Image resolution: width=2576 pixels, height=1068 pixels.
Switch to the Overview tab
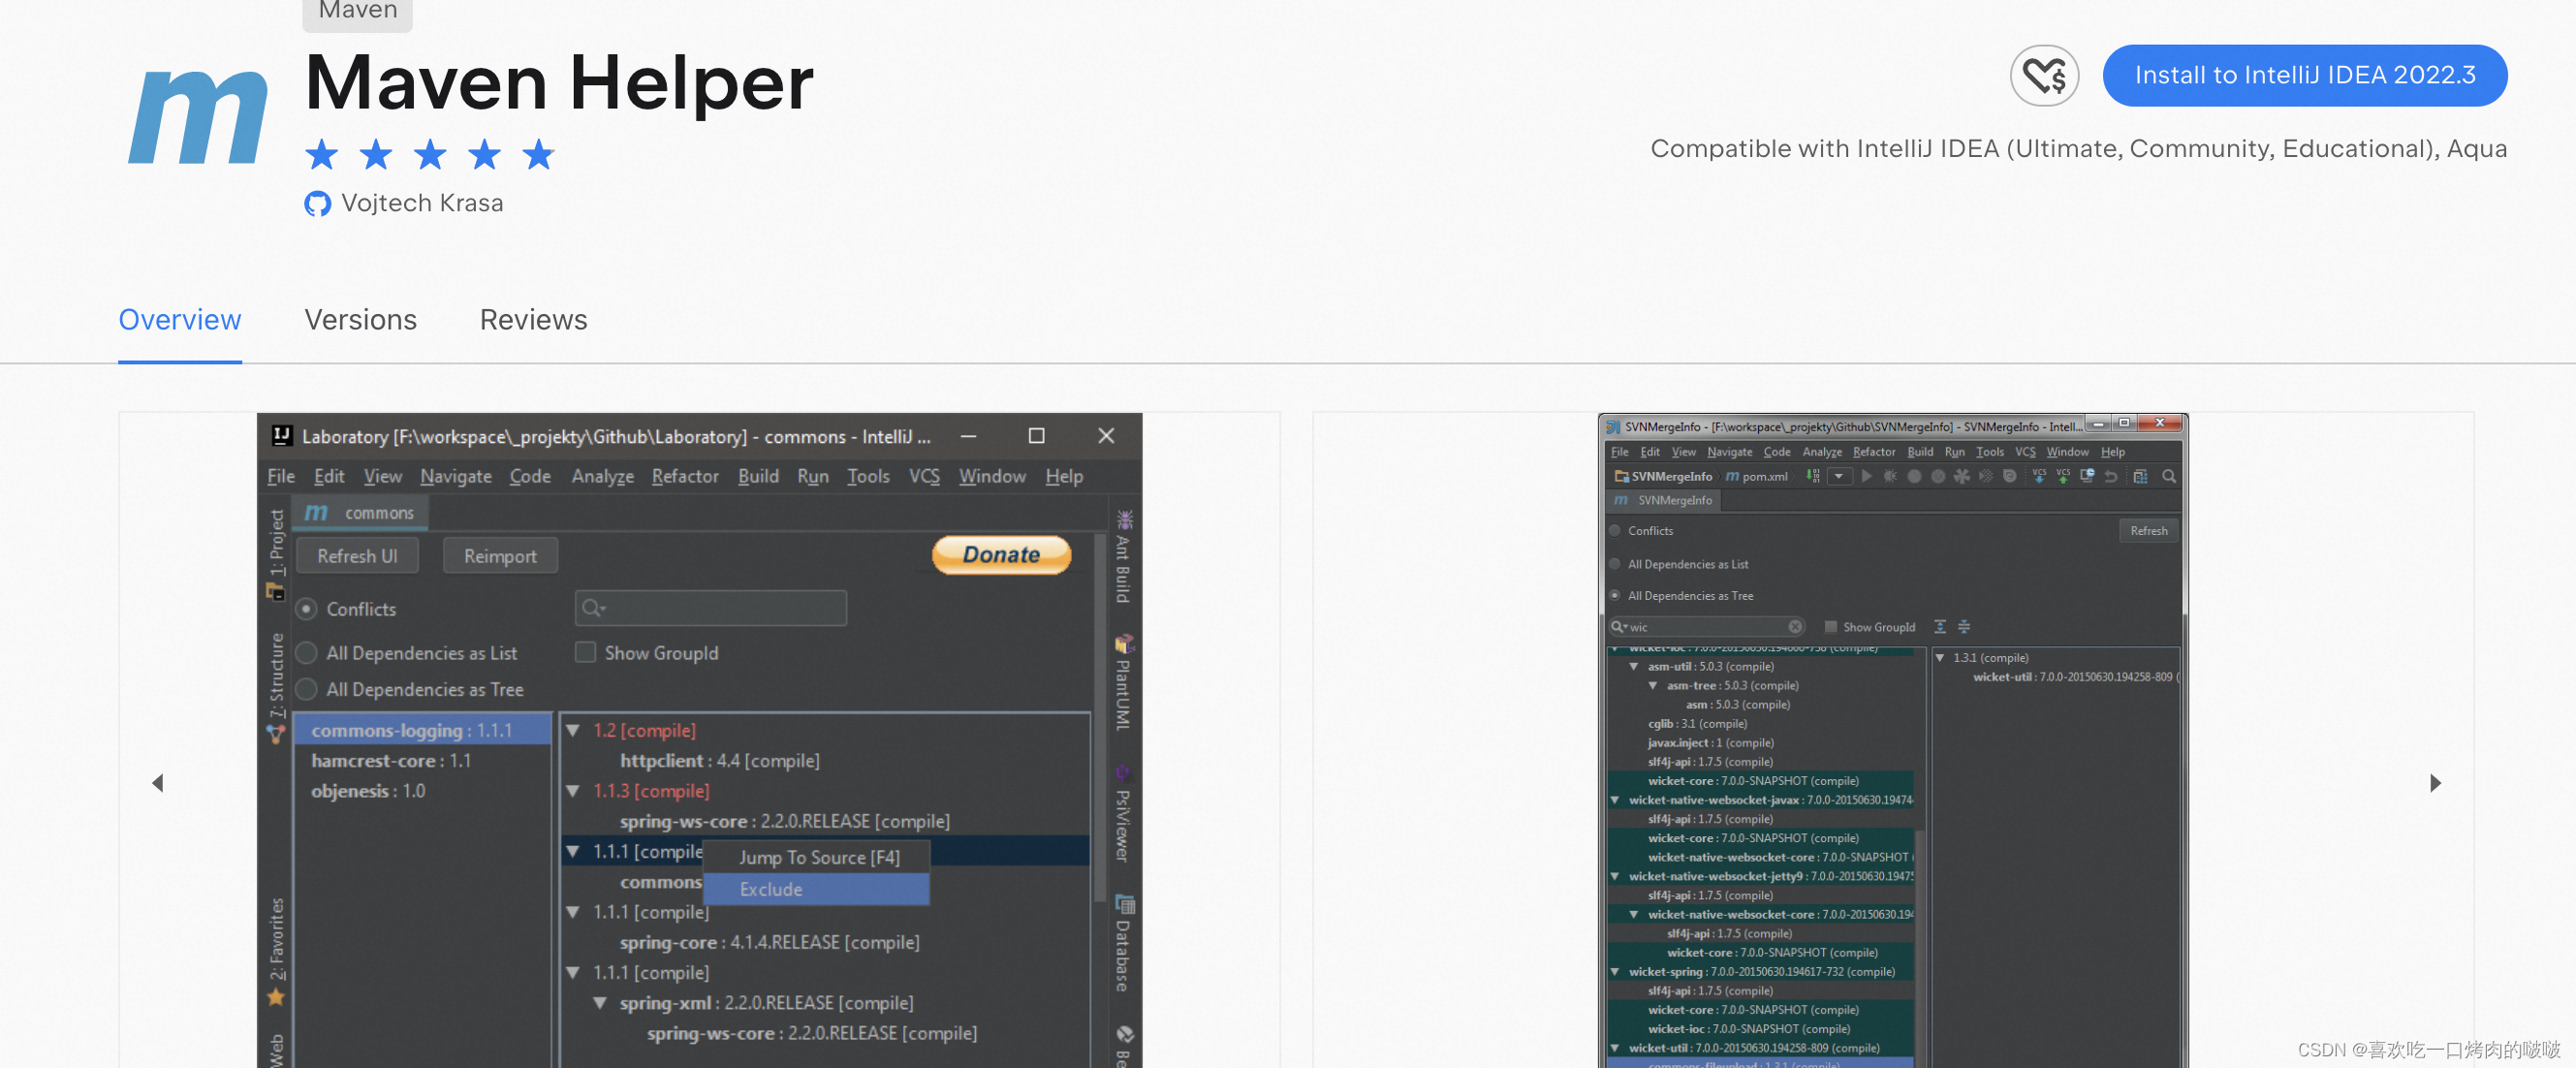180,320
